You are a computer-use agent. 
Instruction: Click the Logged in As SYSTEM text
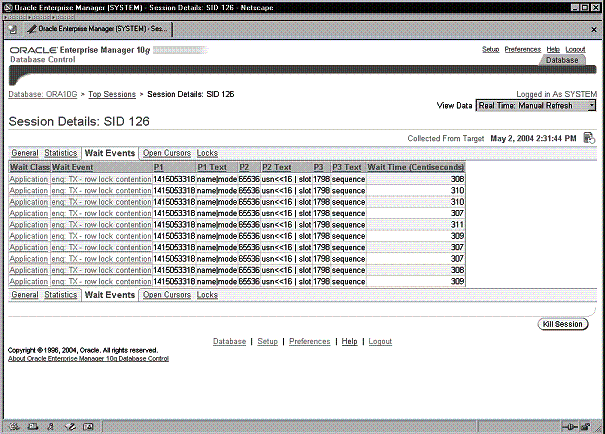tap(556, 94)
